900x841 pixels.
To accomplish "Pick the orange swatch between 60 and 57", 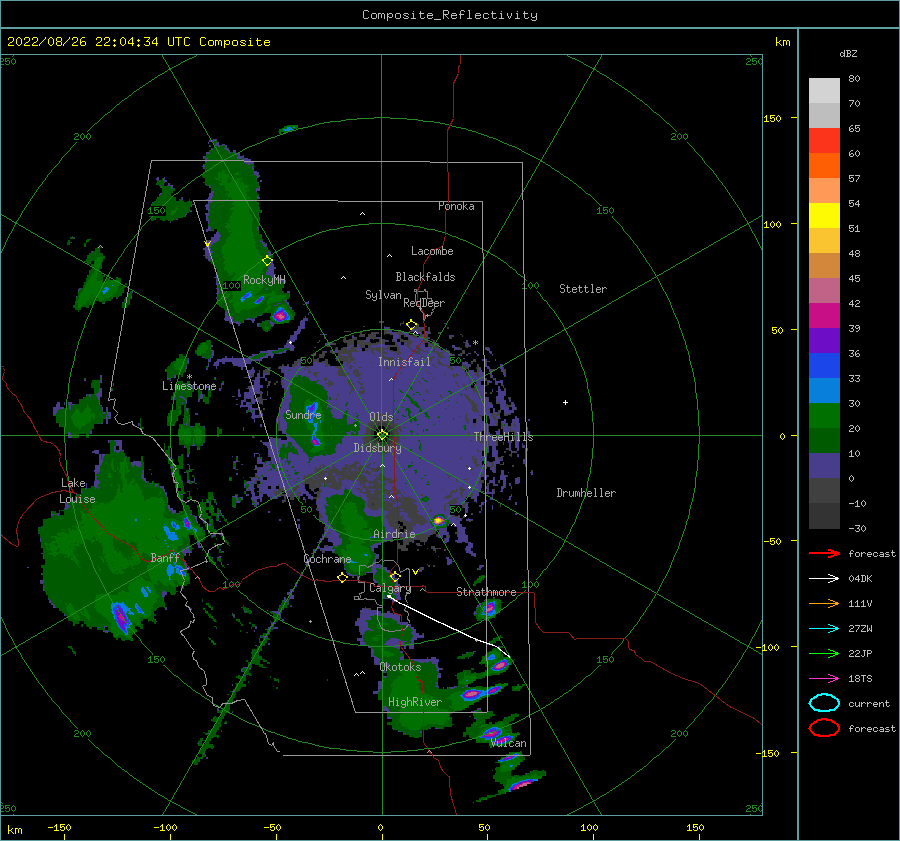I will click(x=824, y=166).
